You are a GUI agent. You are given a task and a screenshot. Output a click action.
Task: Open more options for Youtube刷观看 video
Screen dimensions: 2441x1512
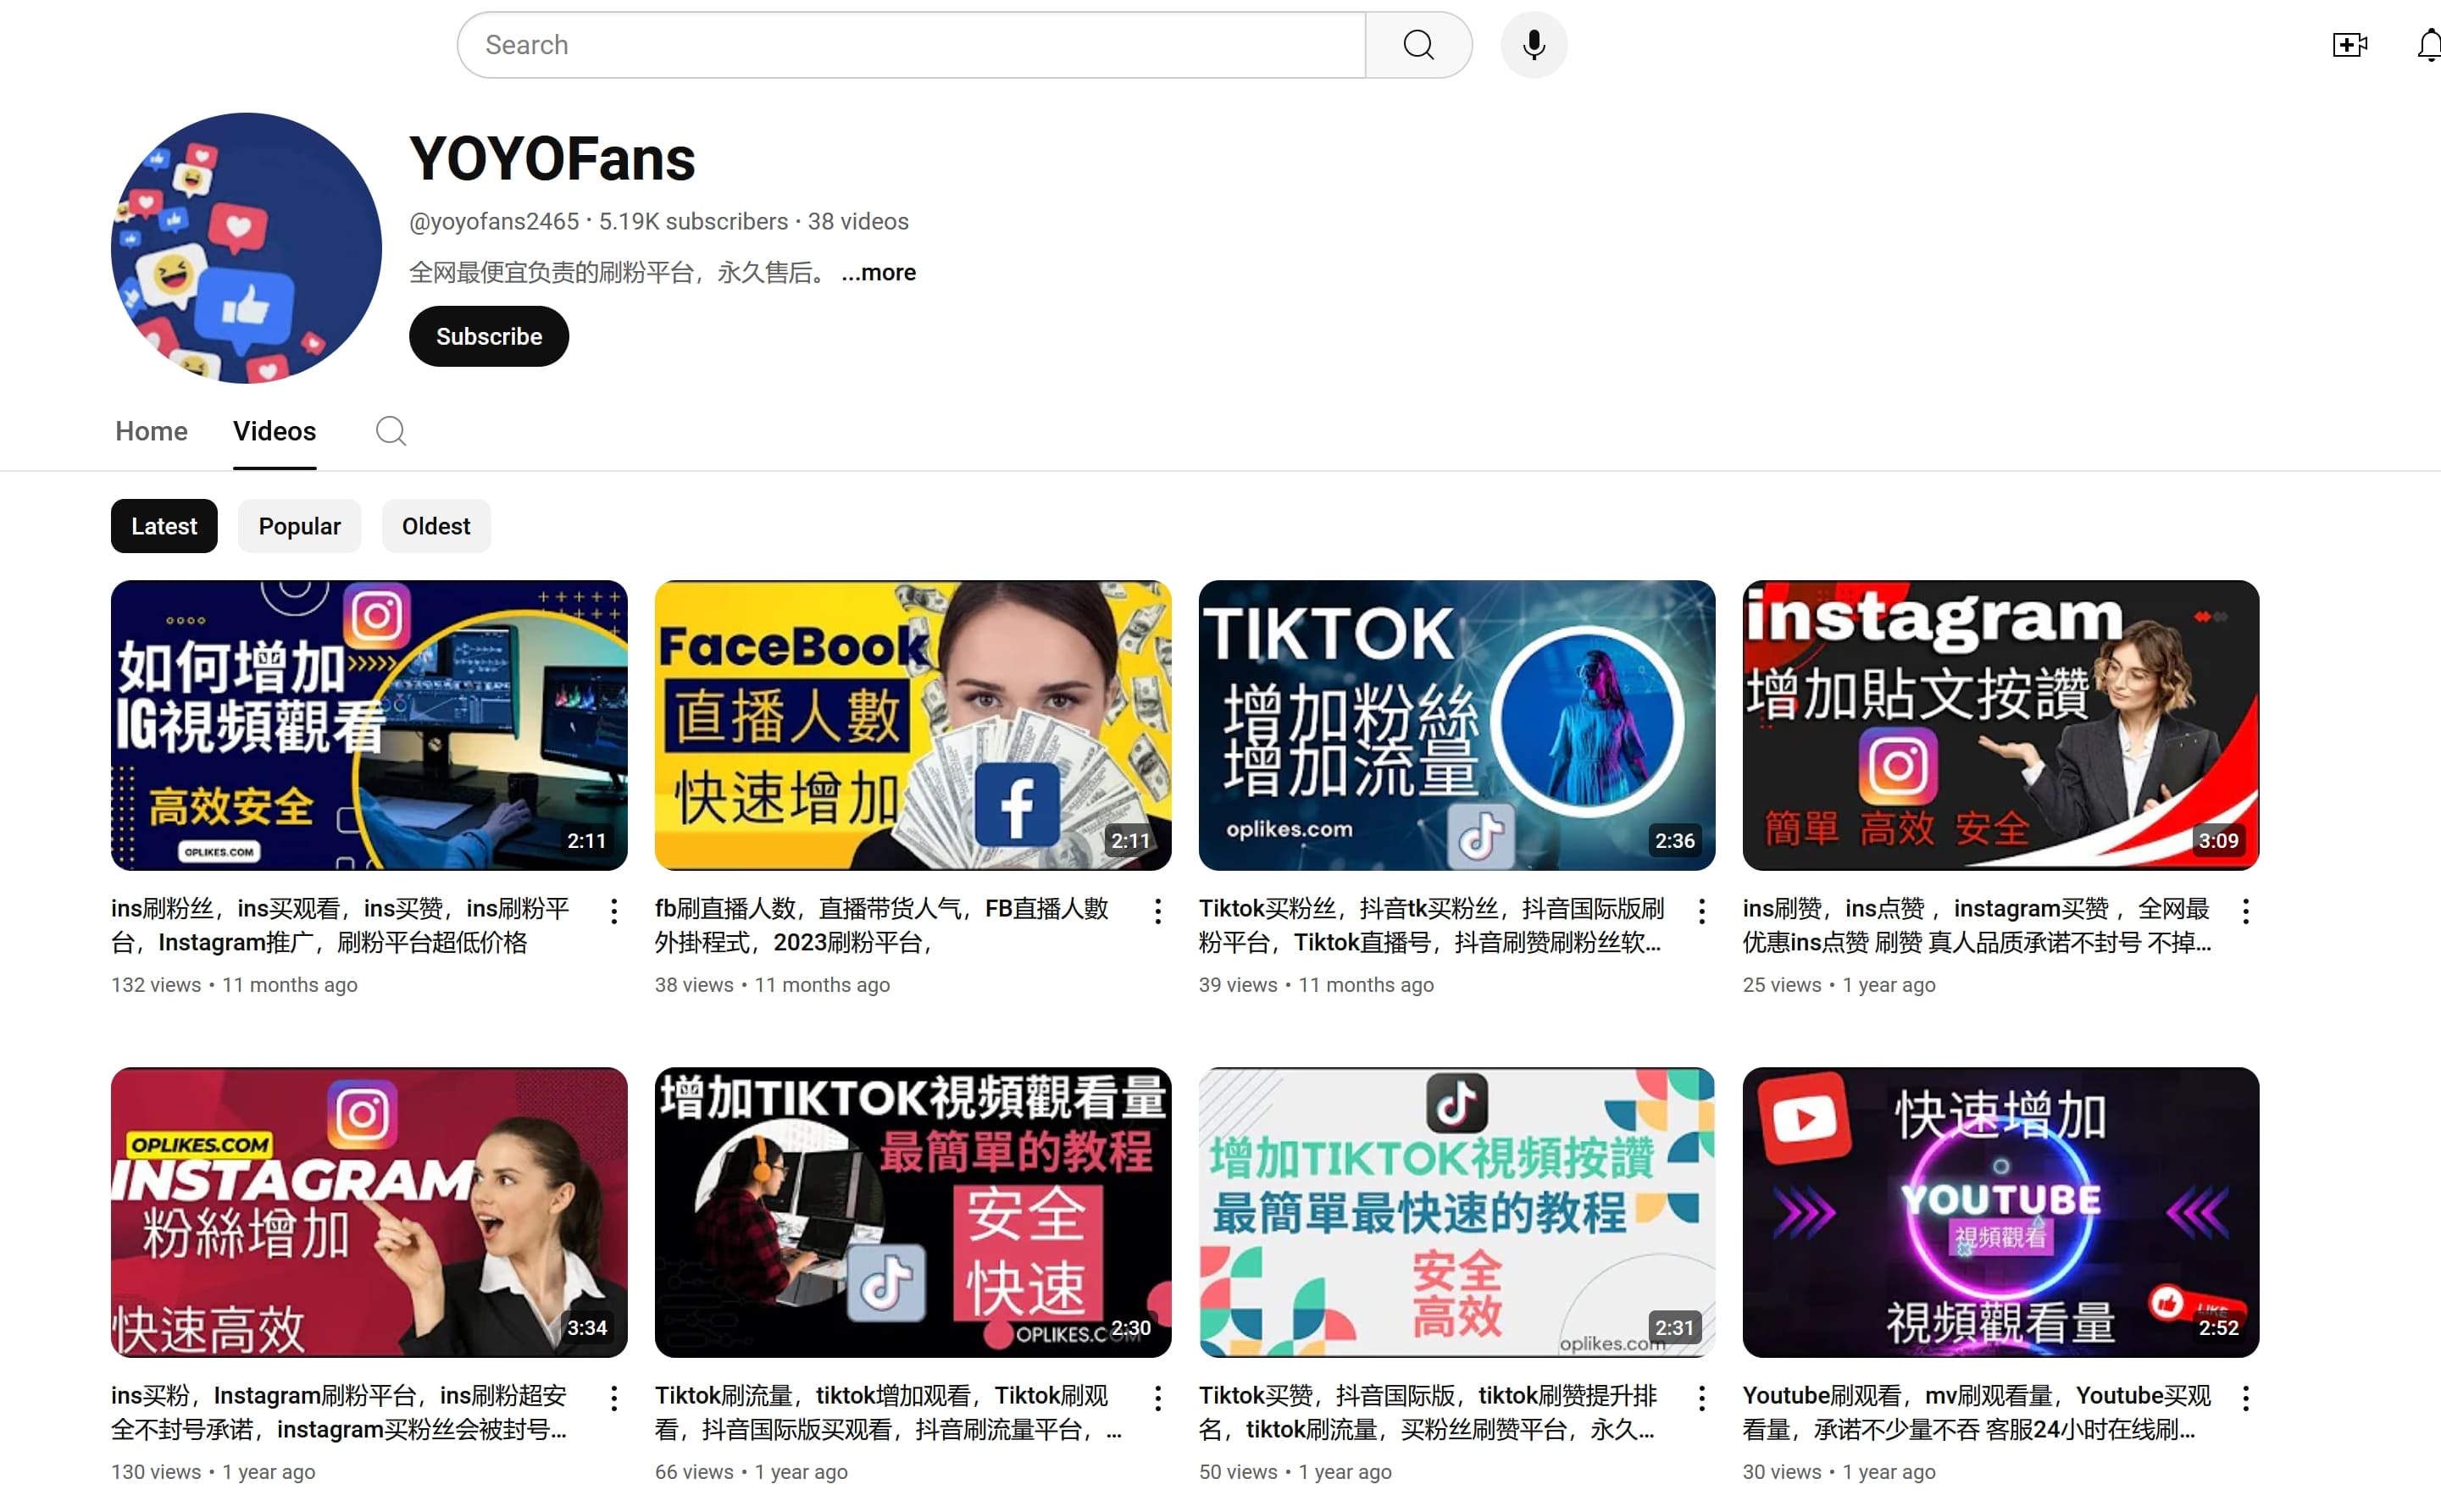coord(2245,1398)
